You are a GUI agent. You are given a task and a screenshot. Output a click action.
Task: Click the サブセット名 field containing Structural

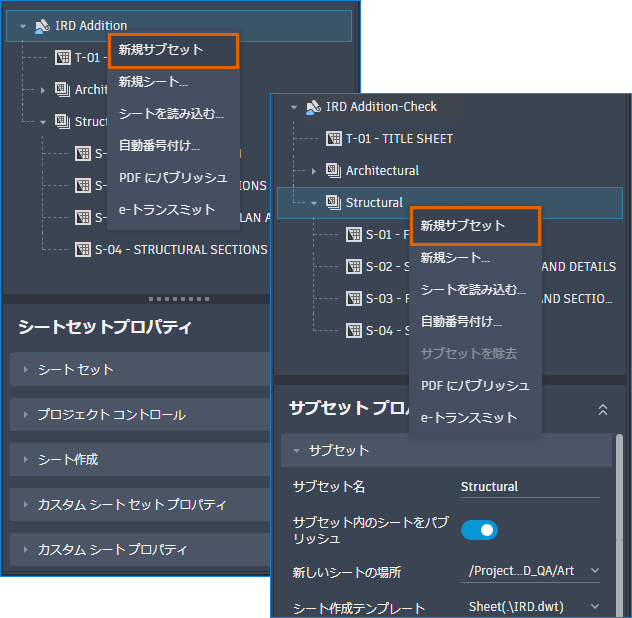tap(530, 487)
